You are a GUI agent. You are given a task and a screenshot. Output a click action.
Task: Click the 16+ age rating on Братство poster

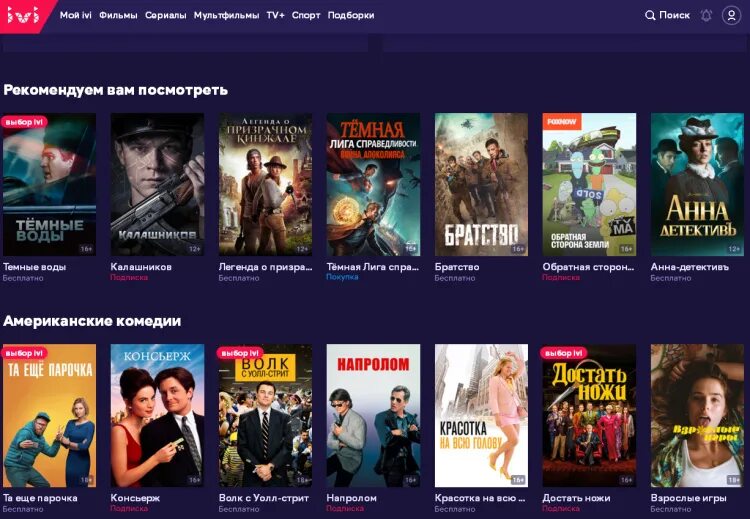coord(518,249)
